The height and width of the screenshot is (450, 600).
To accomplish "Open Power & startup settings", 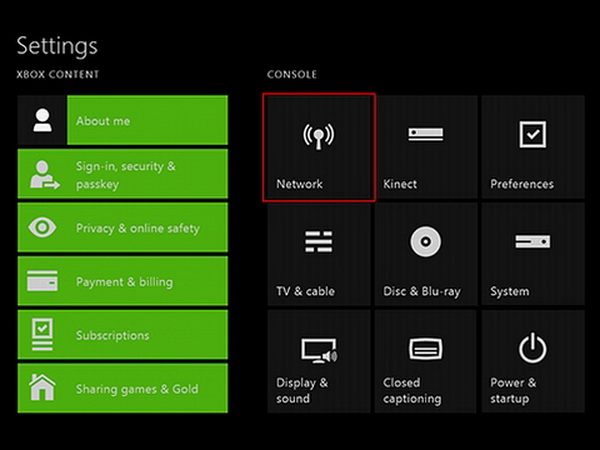I will point(533,361).
